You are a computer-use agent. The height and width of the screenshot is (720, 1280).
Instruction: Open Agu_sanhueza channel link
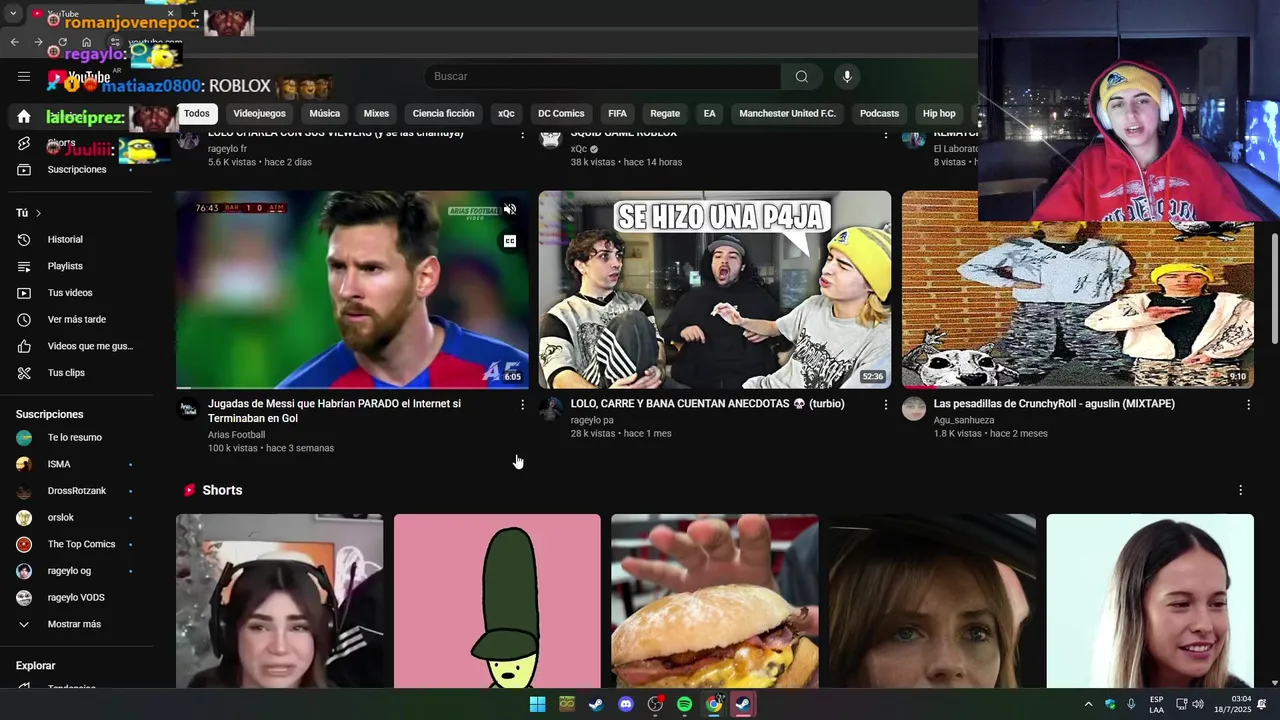point(964,420)
